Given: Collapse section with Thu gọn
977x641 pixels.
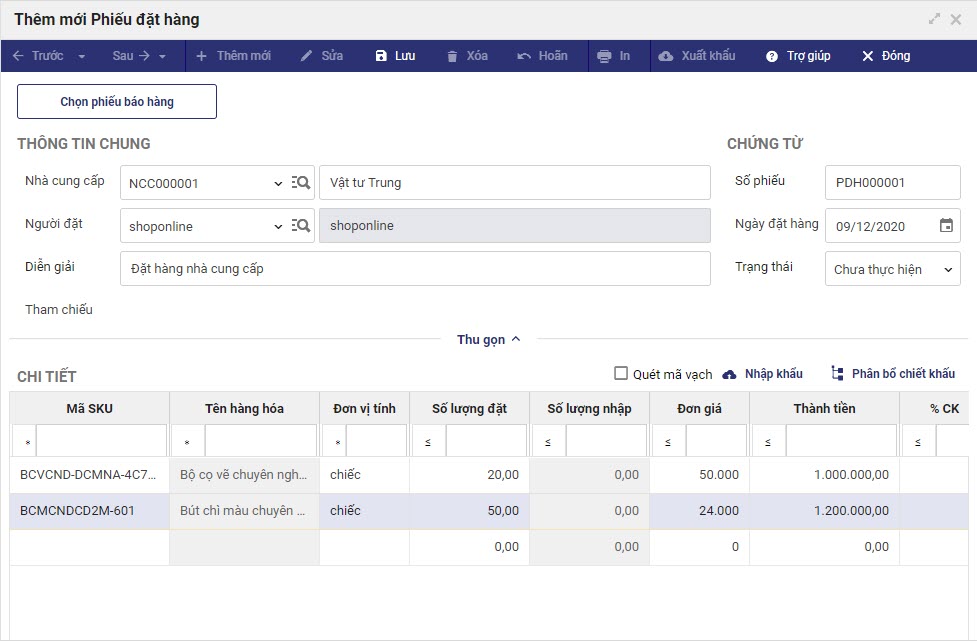Looking at the screenshot, I should (x=488, y=339).
